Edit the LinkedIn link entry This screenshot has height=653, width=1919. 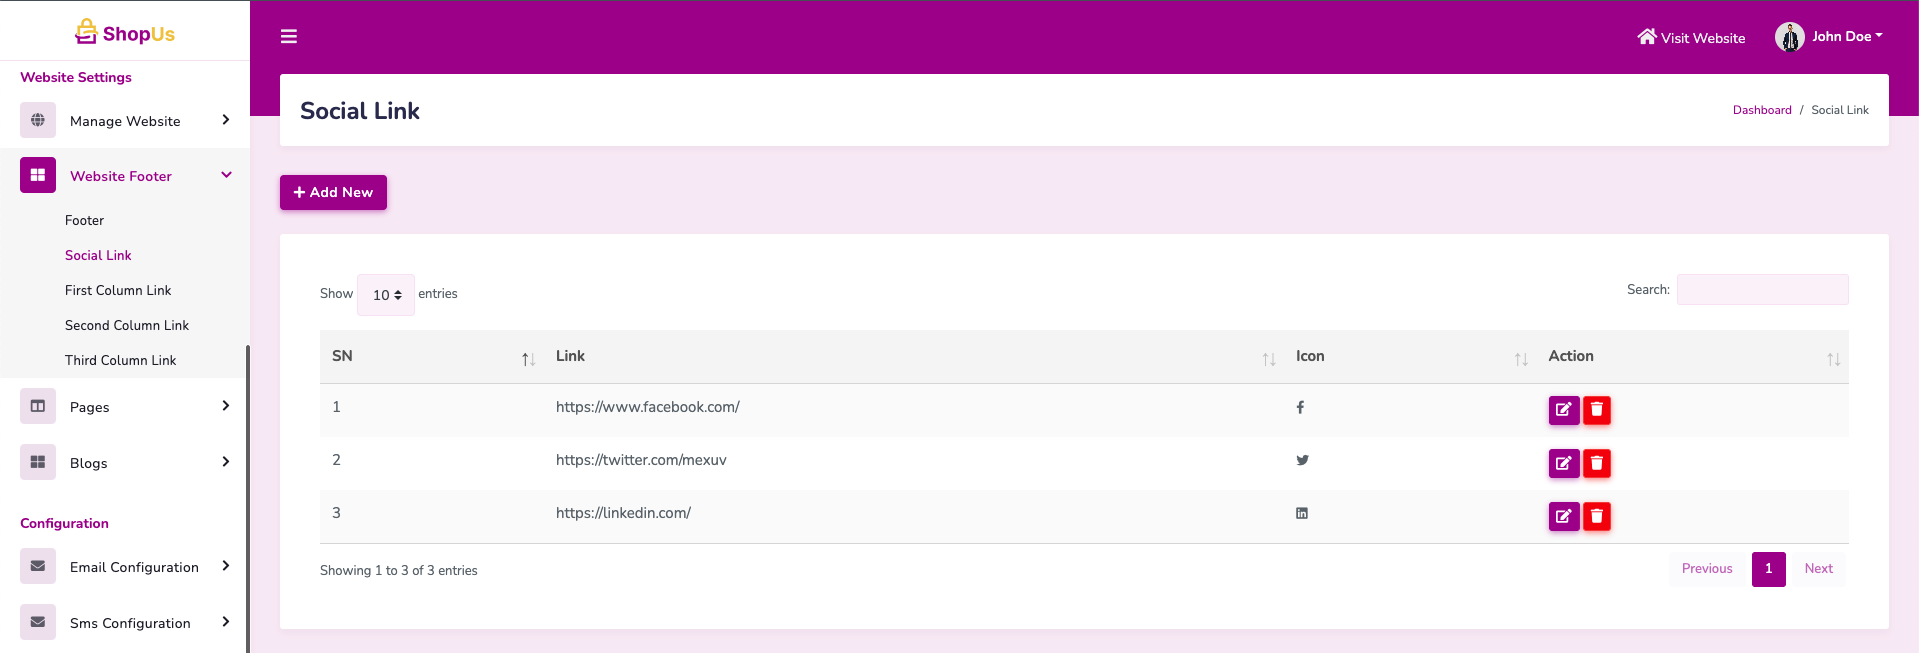1563,516
